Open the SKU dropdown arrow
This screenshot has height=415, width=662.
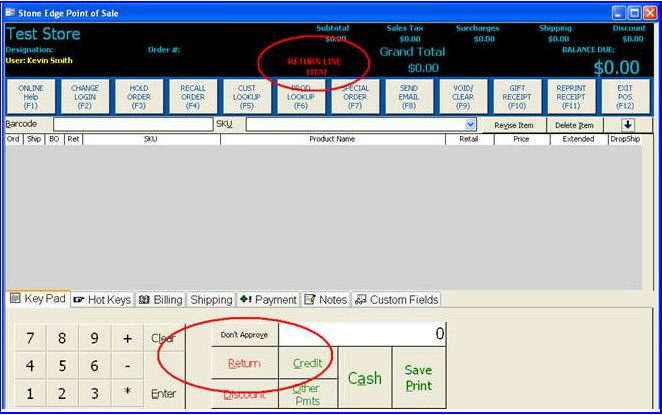pyautogui.click(x=470, y=125)
